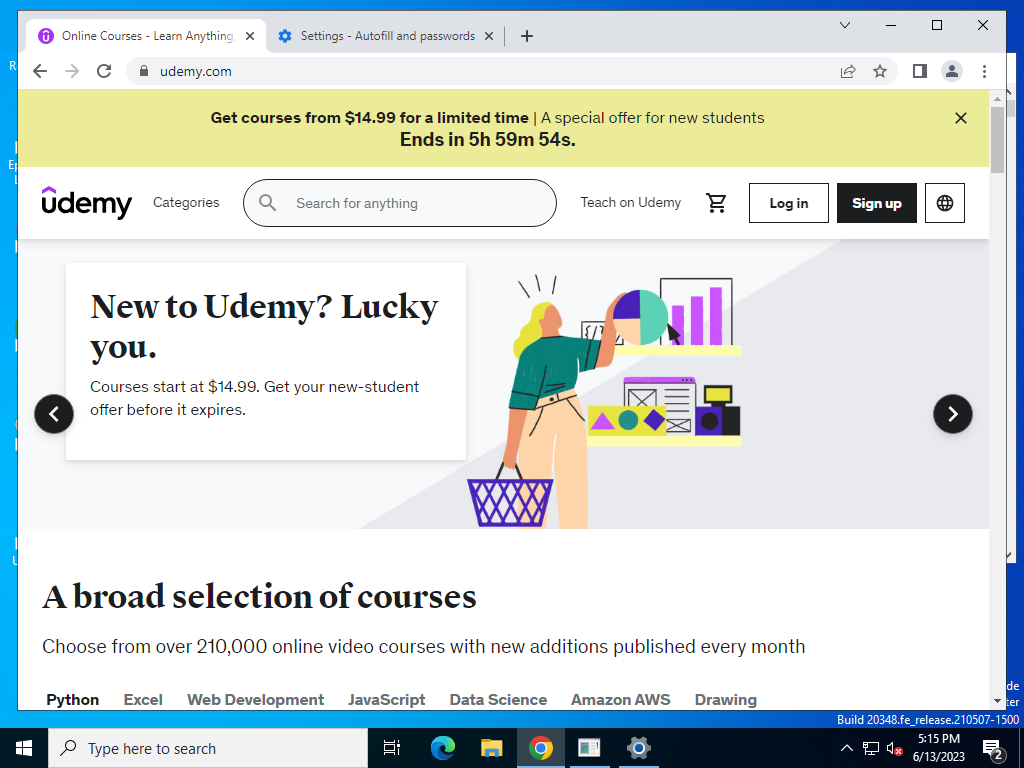Open the Settings gear taskbar app
The height and width of the screenshot is (768, 1024).
[638, 748]
